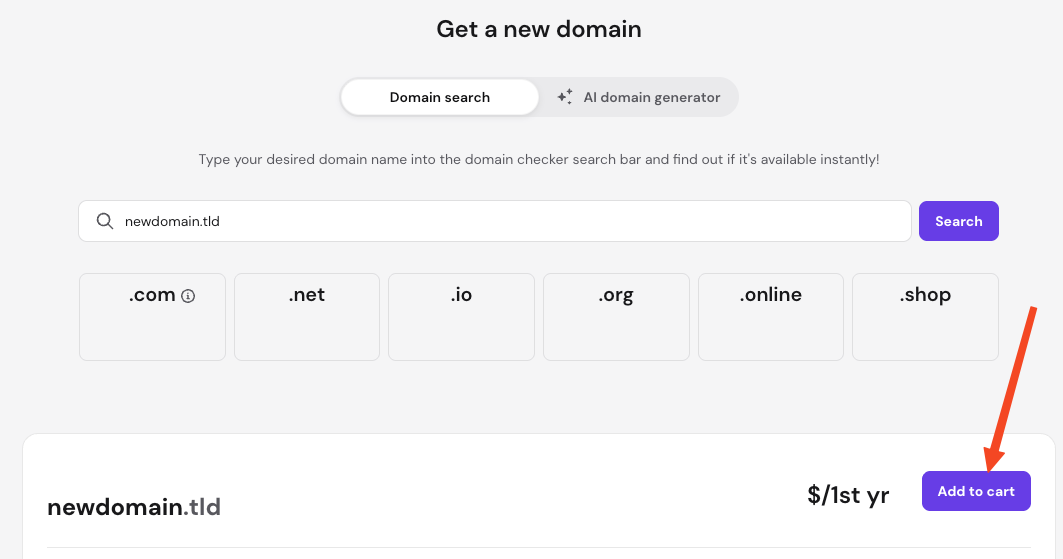Click the purple Search button

959,221
